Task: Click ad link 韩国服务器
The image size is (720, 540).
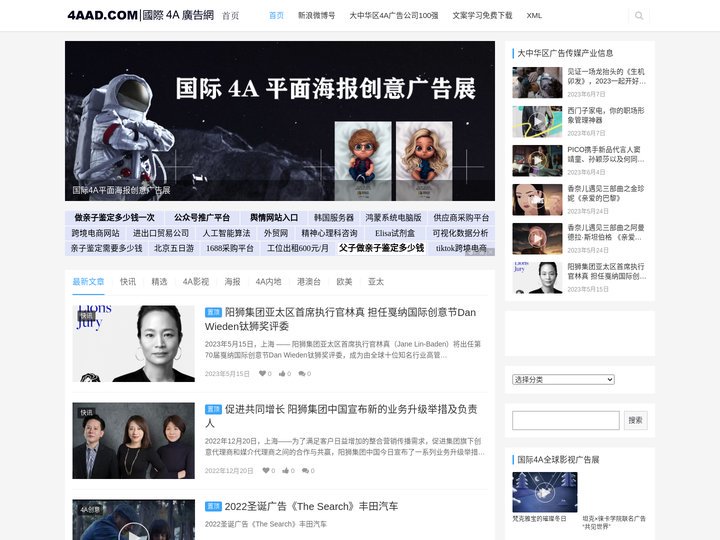Action: 334,218
